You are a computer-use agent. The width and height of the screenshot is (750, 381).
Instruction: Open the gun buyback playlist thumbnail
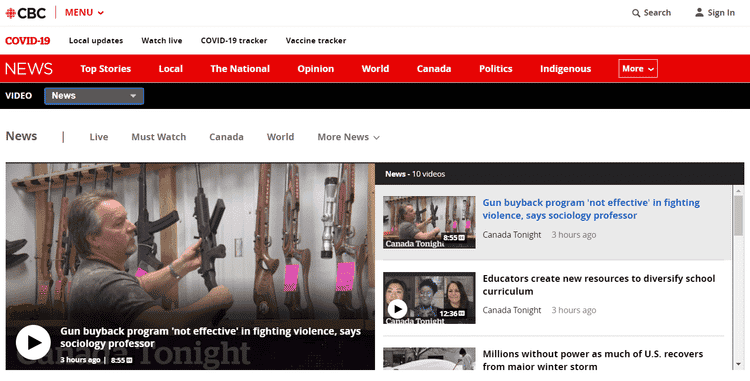coord(429,222)
